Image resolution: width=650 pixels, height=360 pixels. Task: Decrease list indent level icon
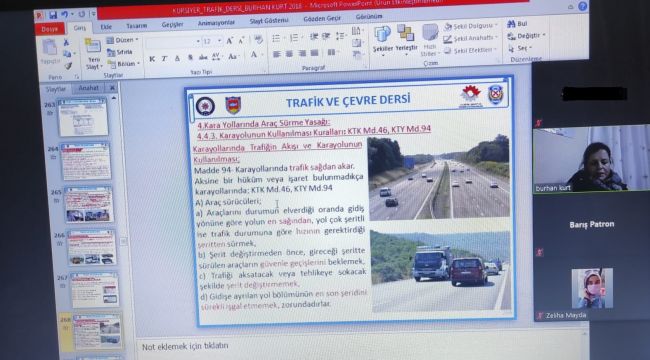pyautogui.click(x=314, y=37)
